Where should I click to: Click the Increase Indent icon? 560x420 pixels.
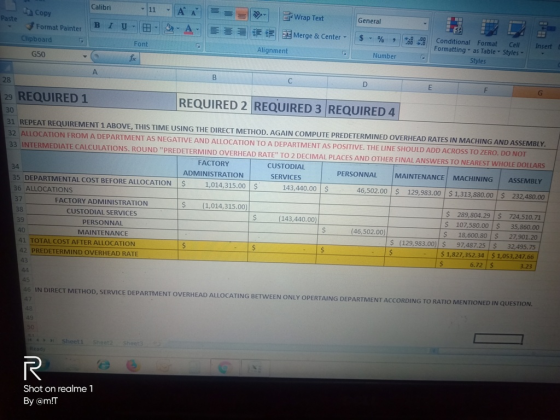coord(270,34)
